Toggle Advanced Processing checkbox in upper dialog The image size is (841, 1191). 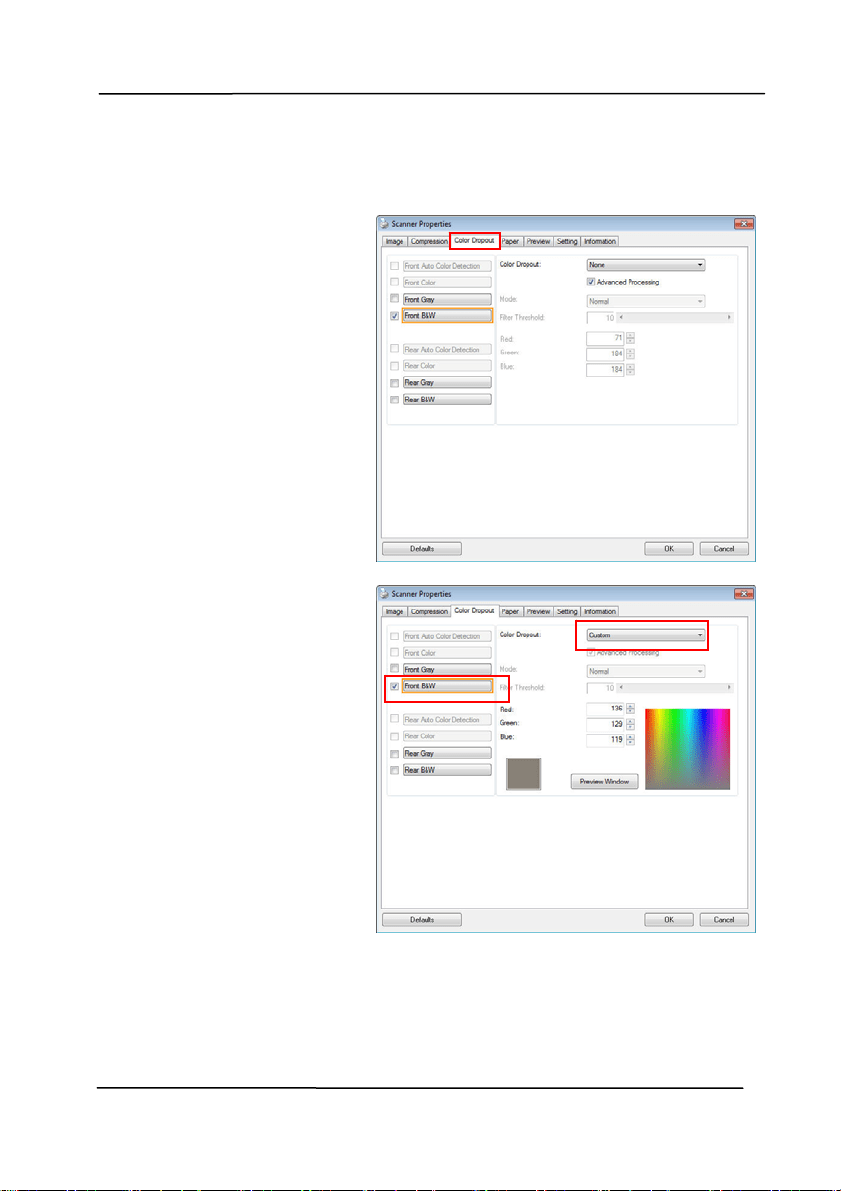(591, 282)
